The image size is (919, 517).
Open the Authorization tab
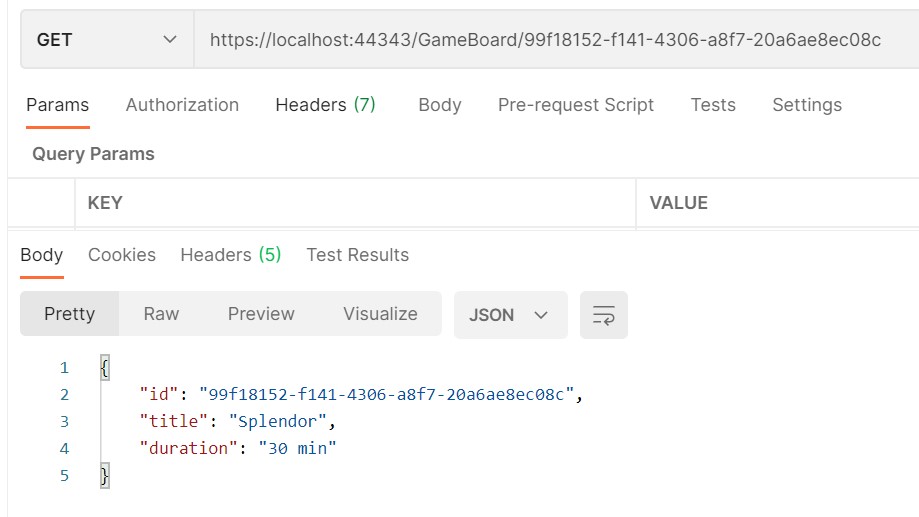pyautogui.click(x=182, y=105)
